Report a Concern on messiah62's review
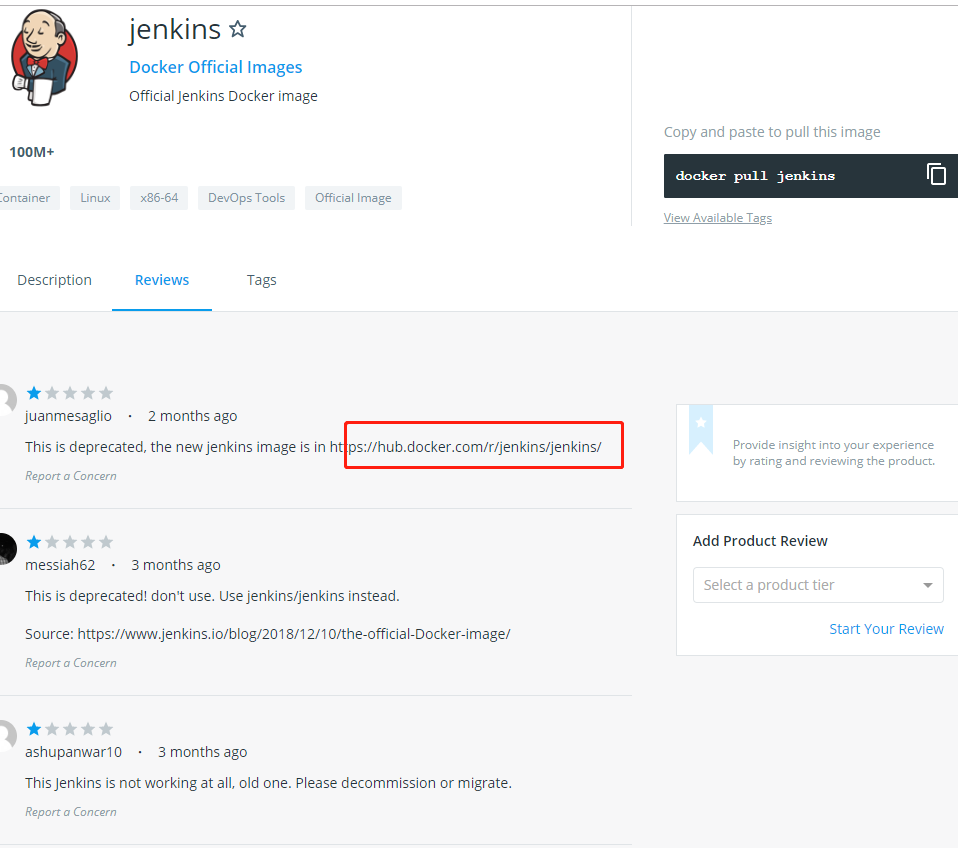This screenshot has height=848, width=958. tap(71, 663)
